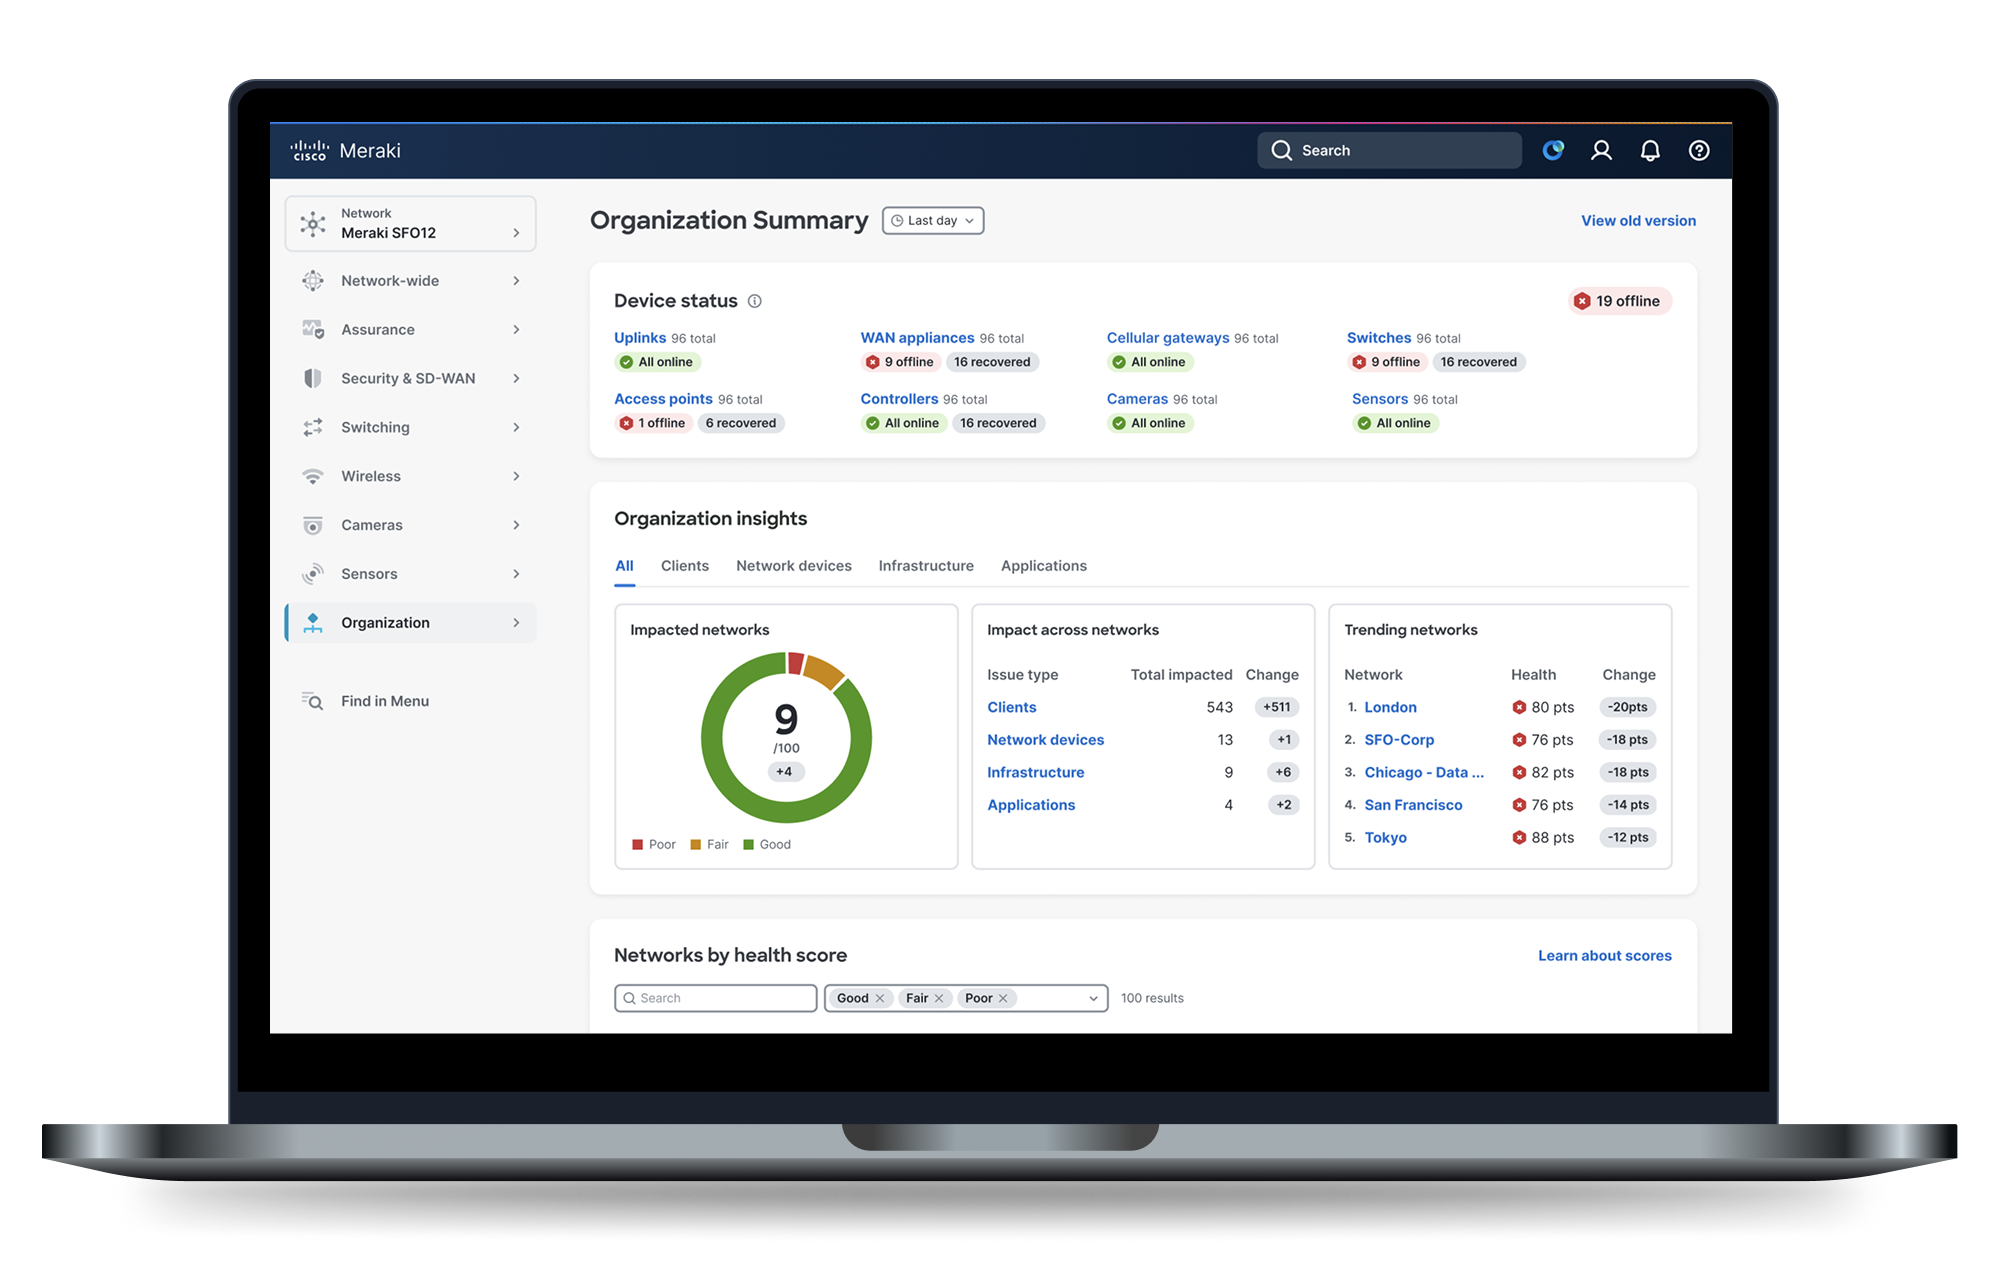The width and height of the screenshot is (2000, 1282).
Task: Click the help question mark icon
Action: (1699, 150)
